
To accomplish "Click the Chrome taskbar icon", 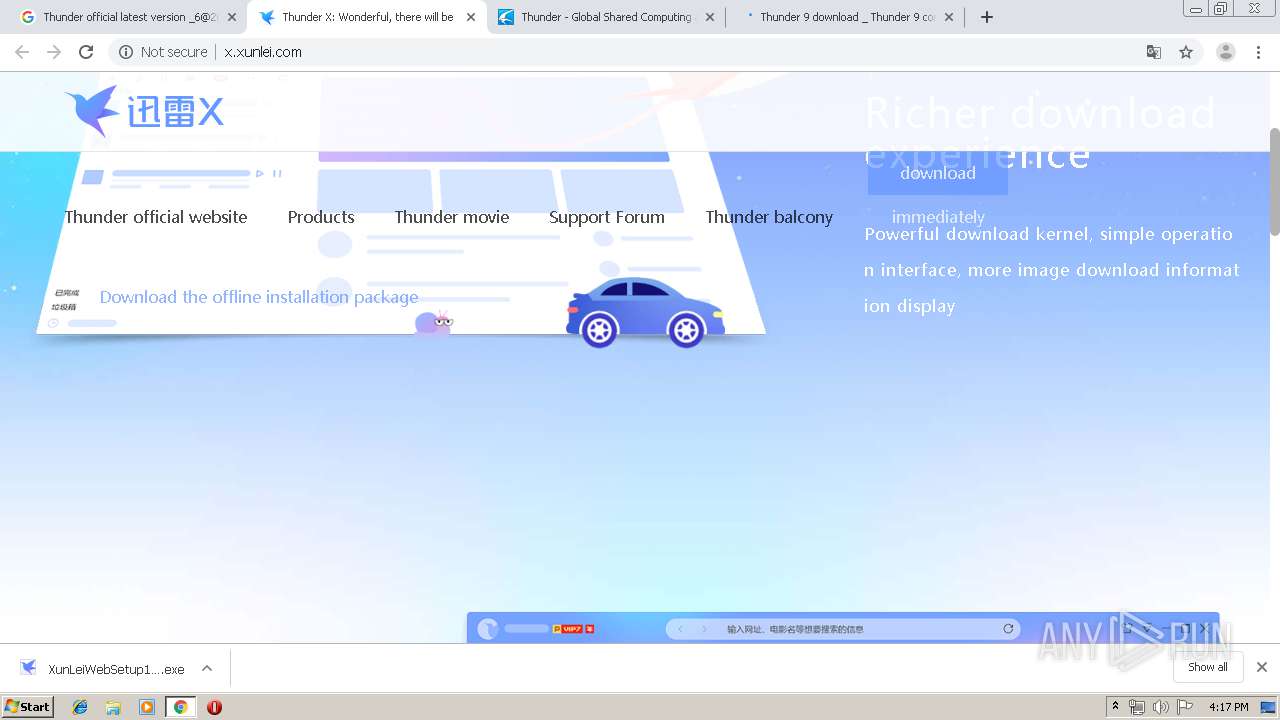I will 180,707.
